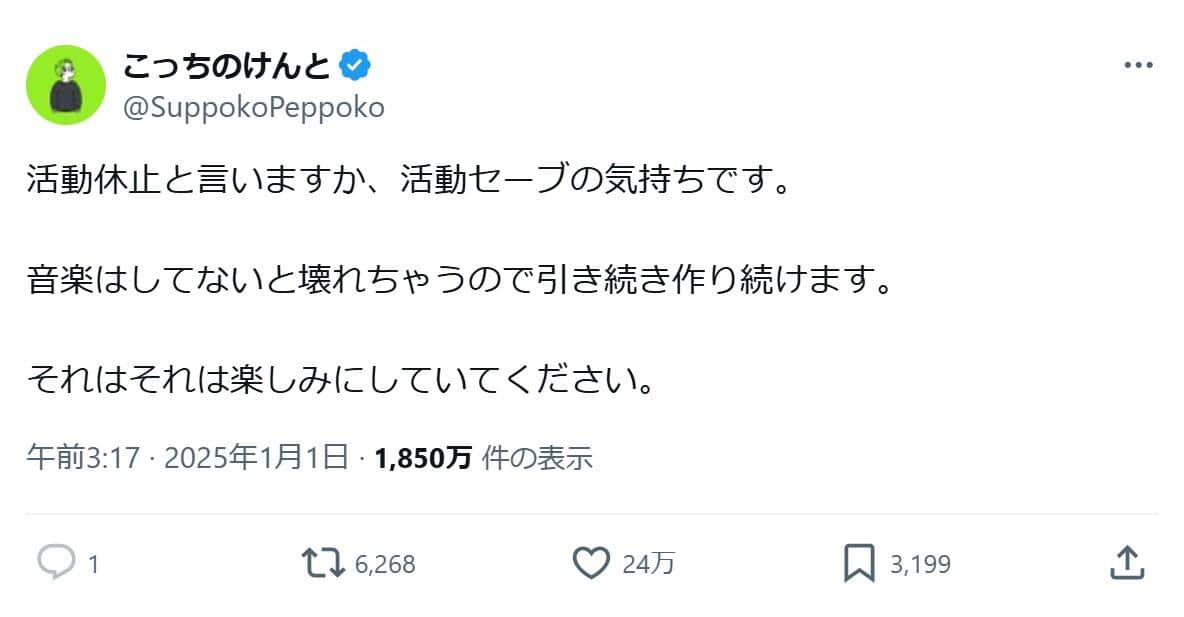
Task: Click the 3,199 bookmark count
Action: [920, 565]
